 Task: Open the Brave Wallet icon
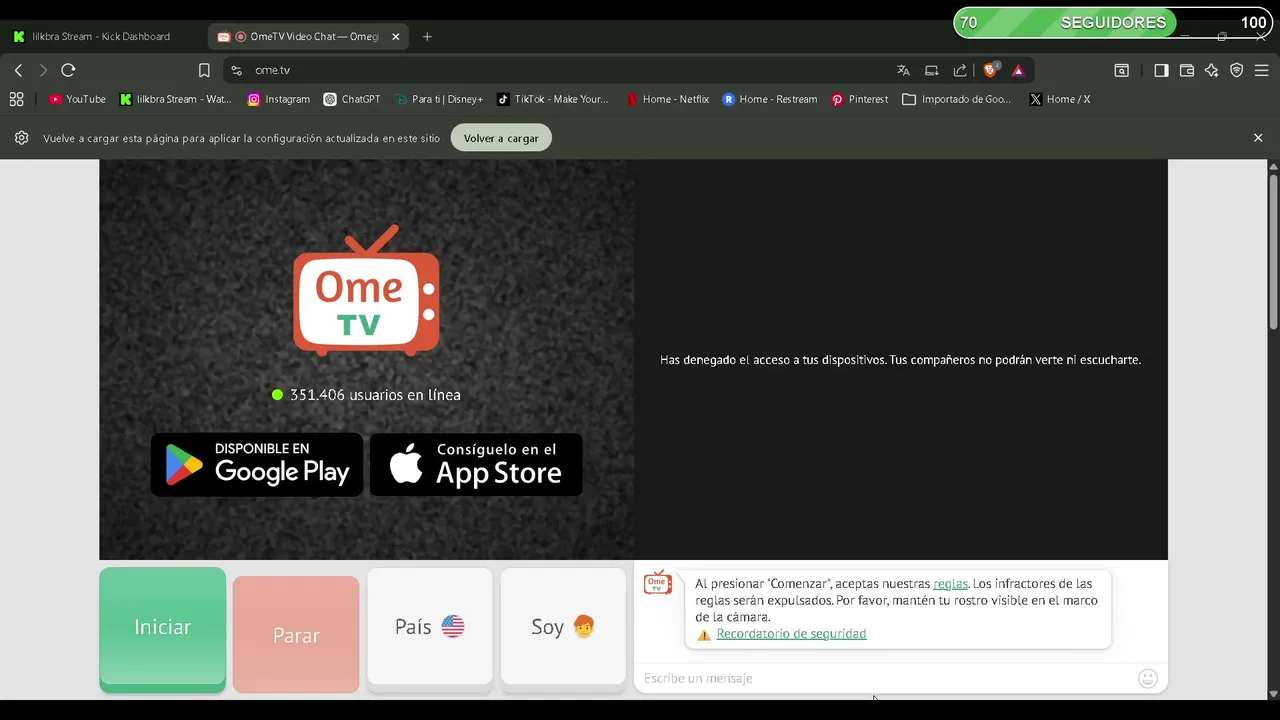click(1187, 70)
